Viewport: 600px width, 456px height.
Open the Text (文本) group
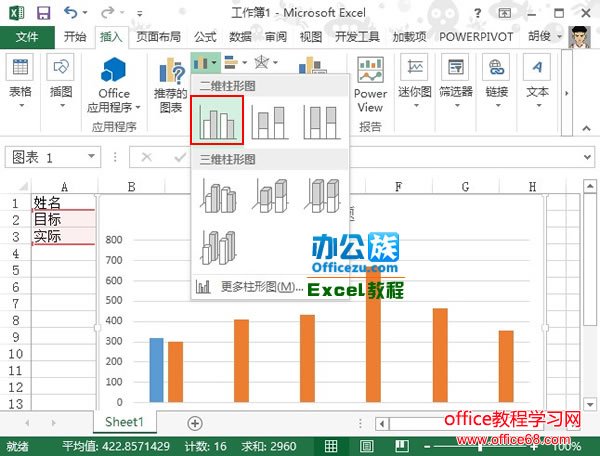tap(537, 80)
